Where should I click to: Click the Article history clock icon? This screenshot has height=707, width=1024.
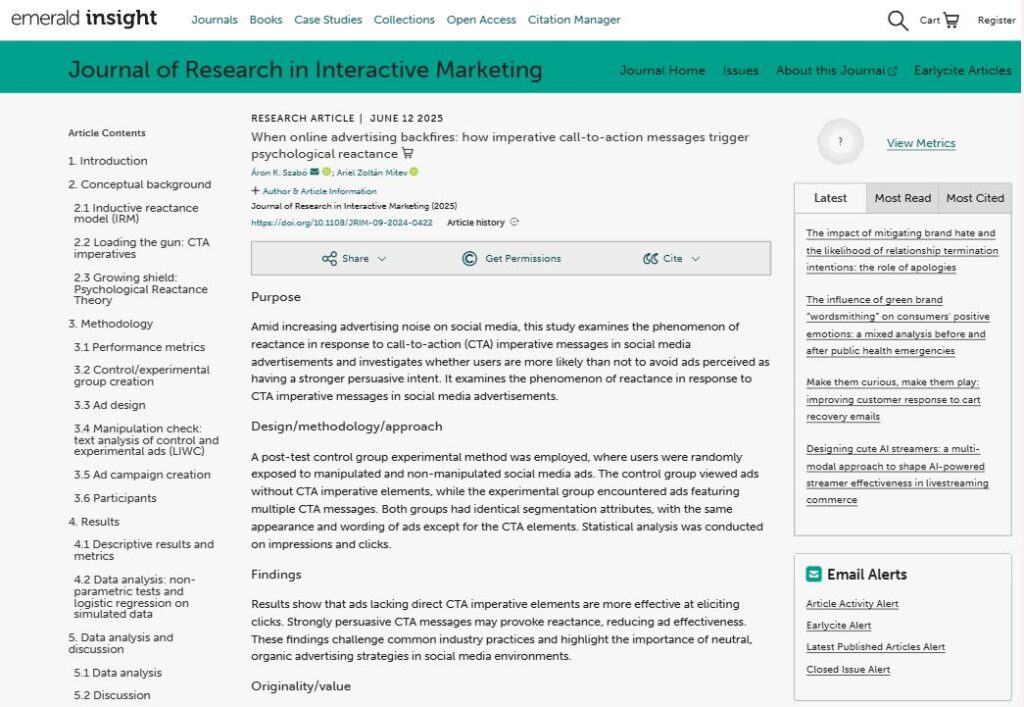[x=514, y=222]
